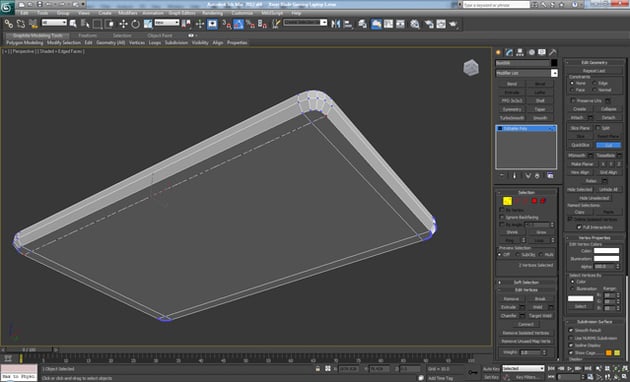Click the Rectangular Selection Region tool

pyautogui.click(x=97, y=24)
